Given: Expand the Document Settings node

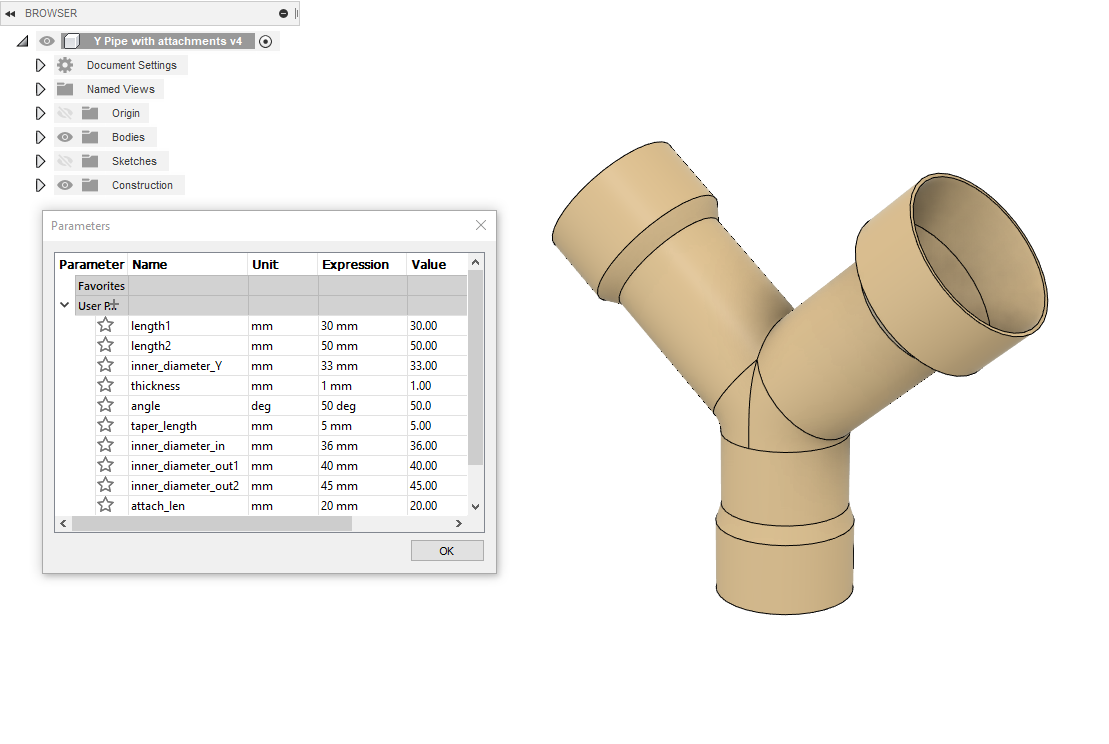Looking at the screenshot, I should click(40, 65).
